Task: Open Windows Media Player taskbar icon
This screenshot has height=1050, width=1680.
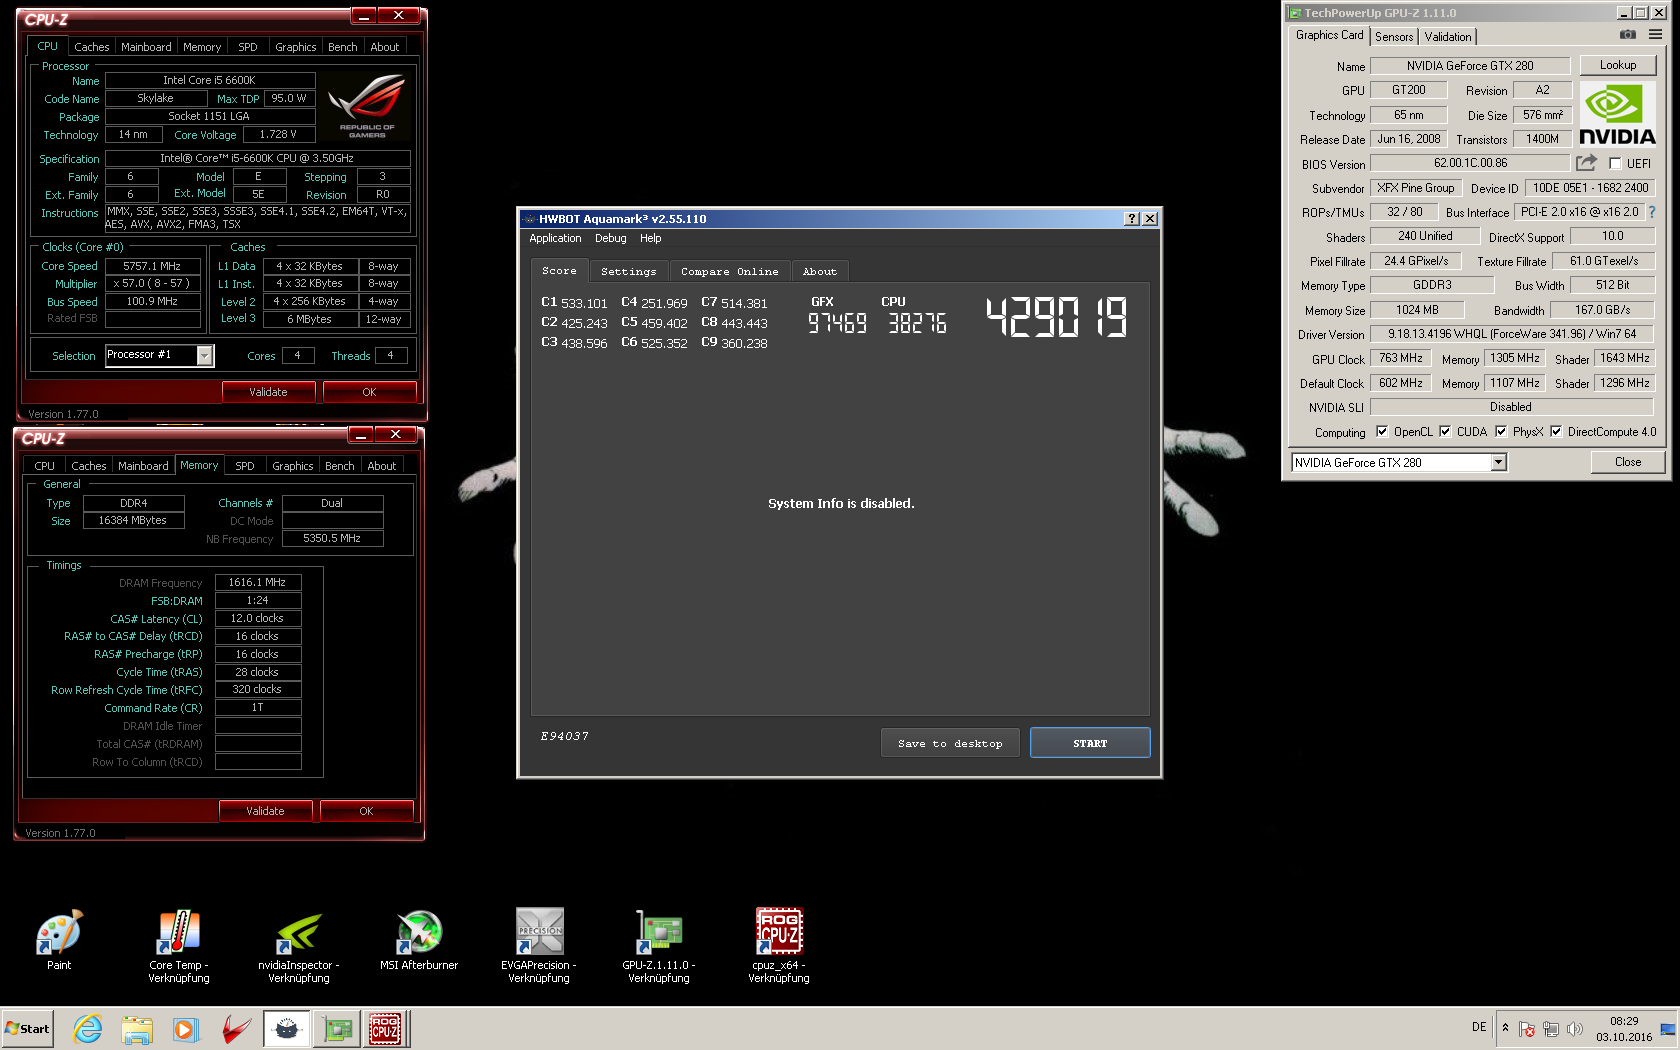Action: (186, 1029)
